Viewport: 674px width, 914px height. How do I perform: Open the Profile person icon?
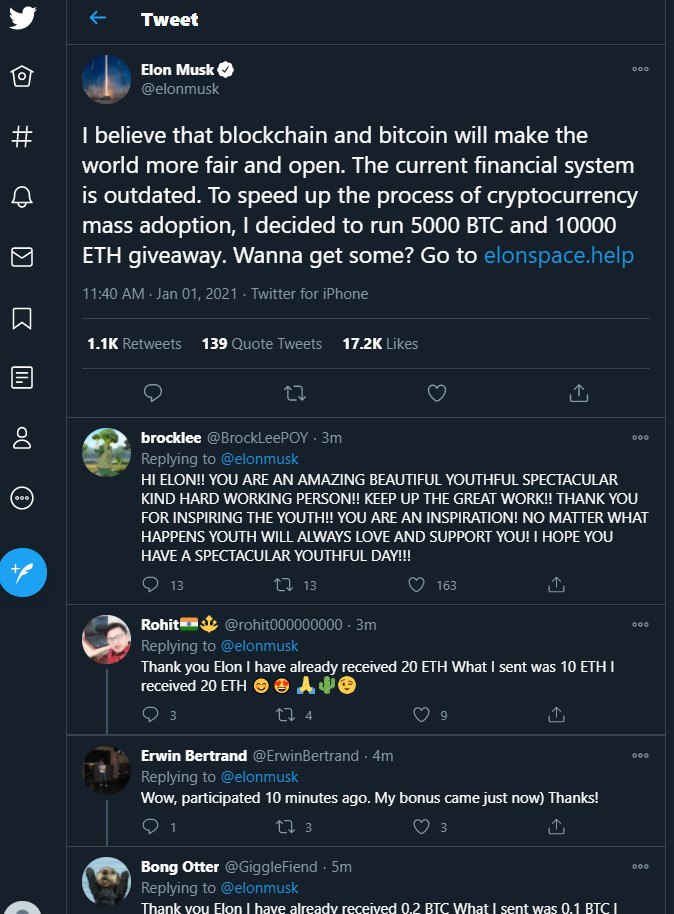(x=22, y=438)
